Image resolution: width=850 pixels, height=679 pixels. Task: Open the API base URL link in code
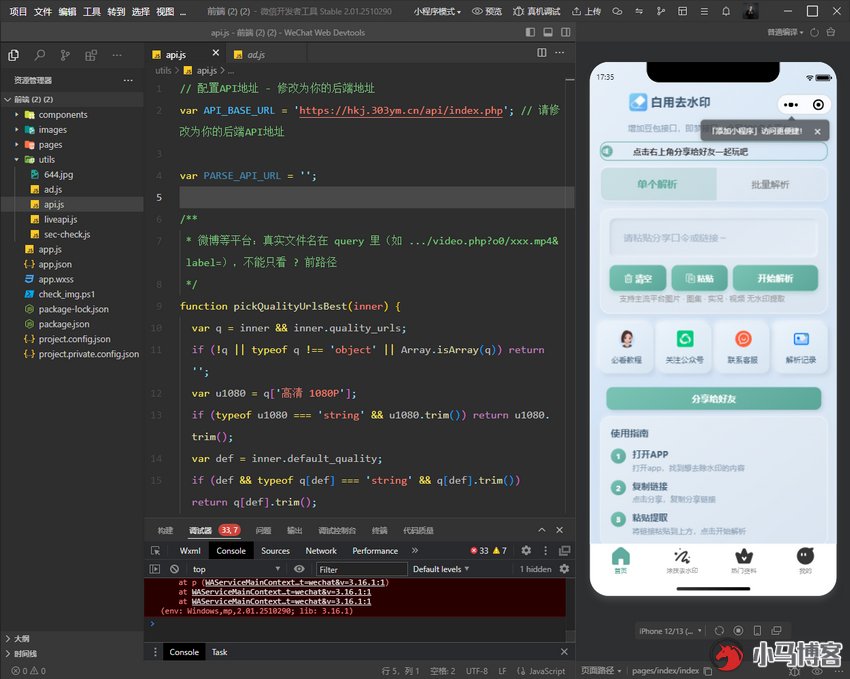[x=401, y=111]
